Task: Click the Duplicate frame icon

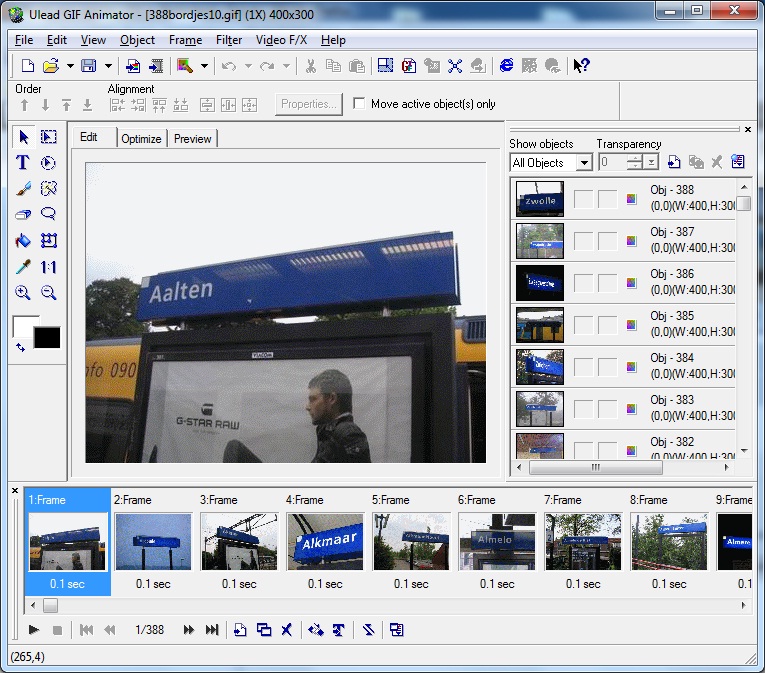Action: 264,630
